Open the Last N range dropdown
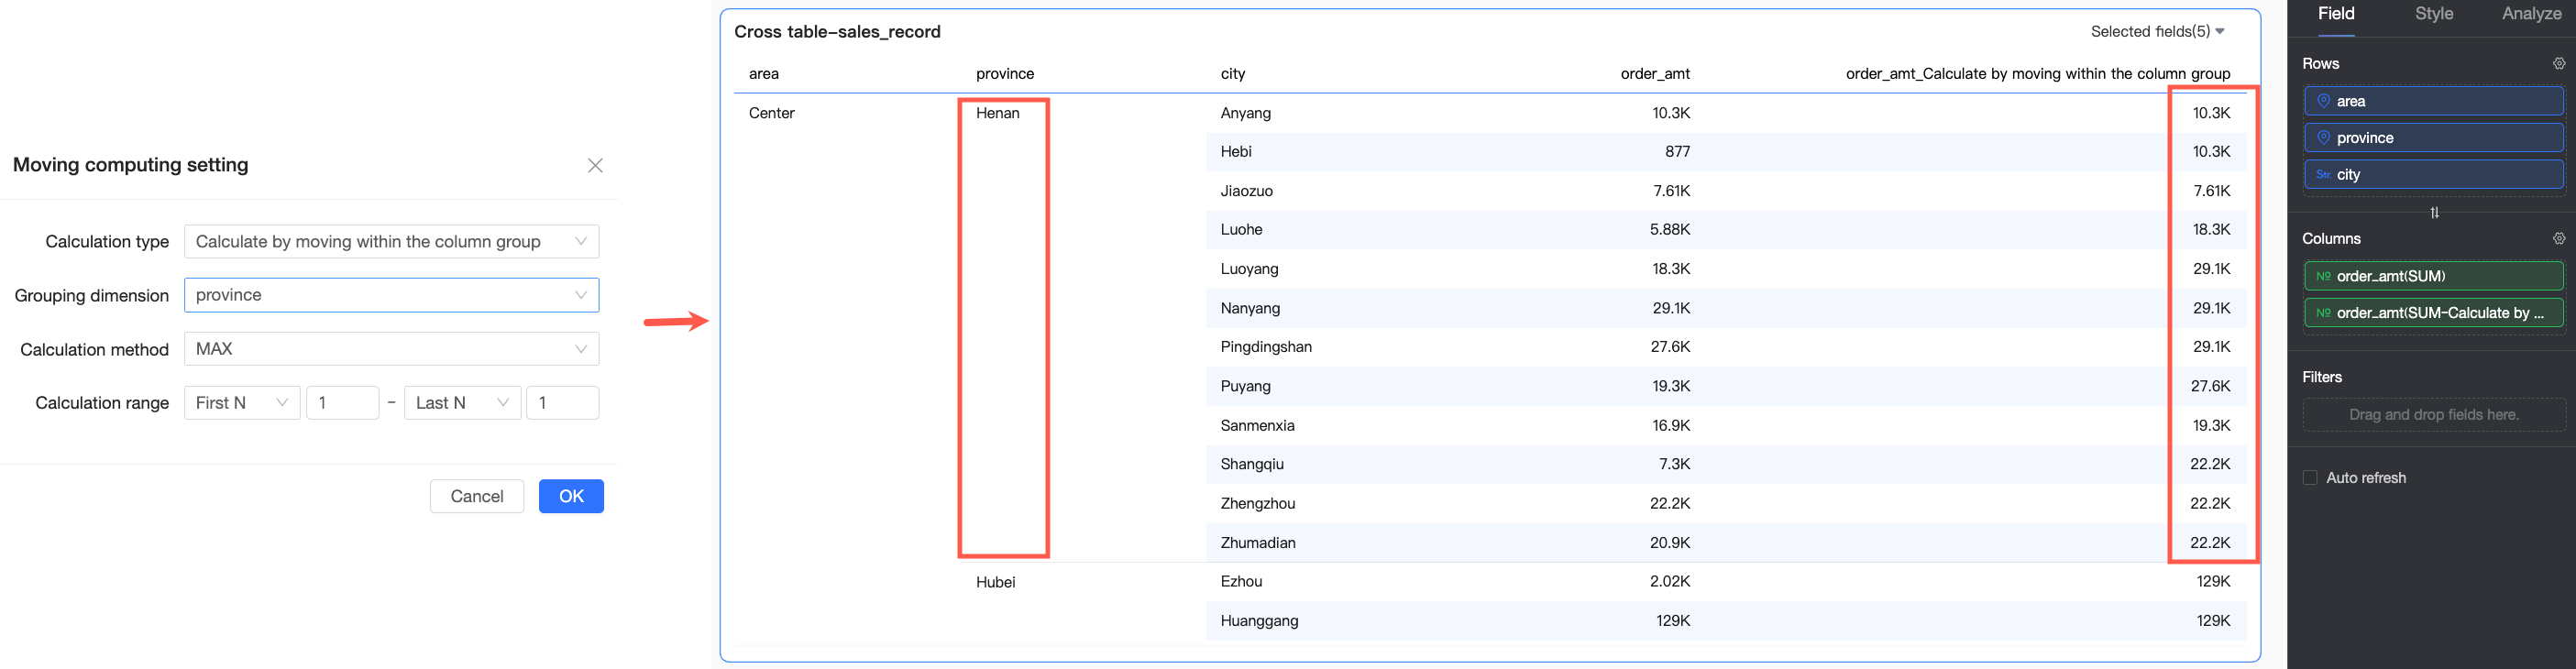The height and width of the screenshot is (669, 2576). pyautogui.click(x=463, y=403)
